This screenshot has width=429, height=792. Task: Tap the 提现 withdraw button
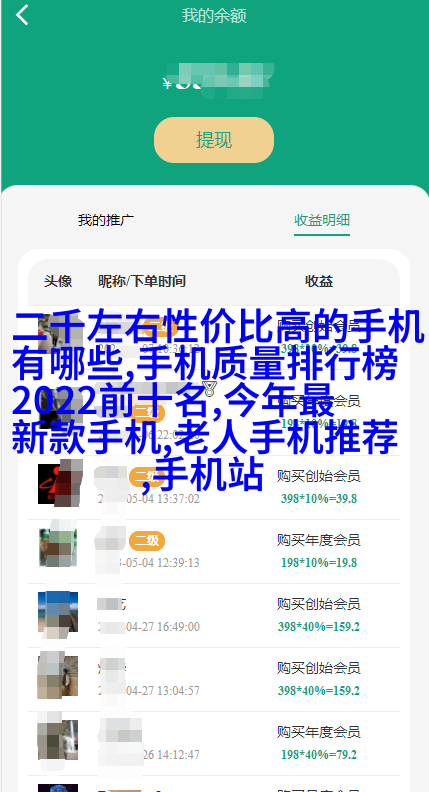214,140
